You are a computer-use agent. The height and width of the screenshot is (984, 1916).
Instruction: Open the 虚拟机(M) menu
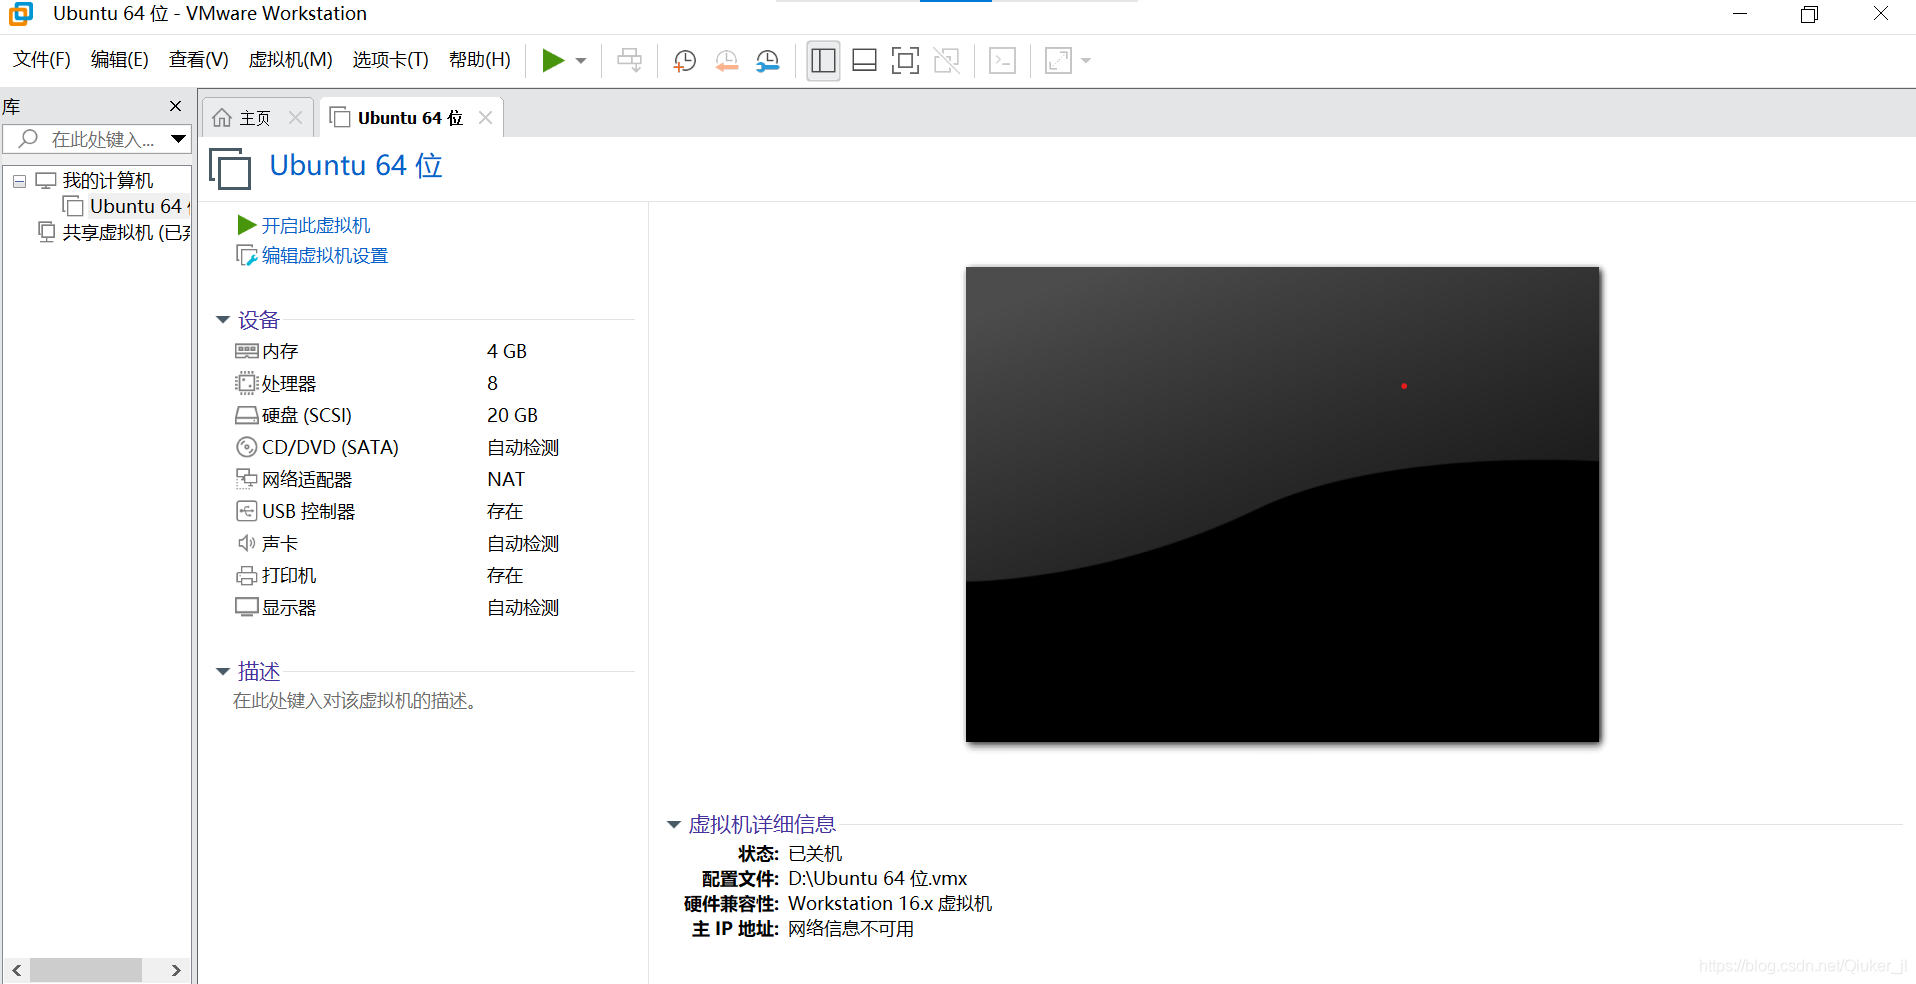tap(290, 60)
